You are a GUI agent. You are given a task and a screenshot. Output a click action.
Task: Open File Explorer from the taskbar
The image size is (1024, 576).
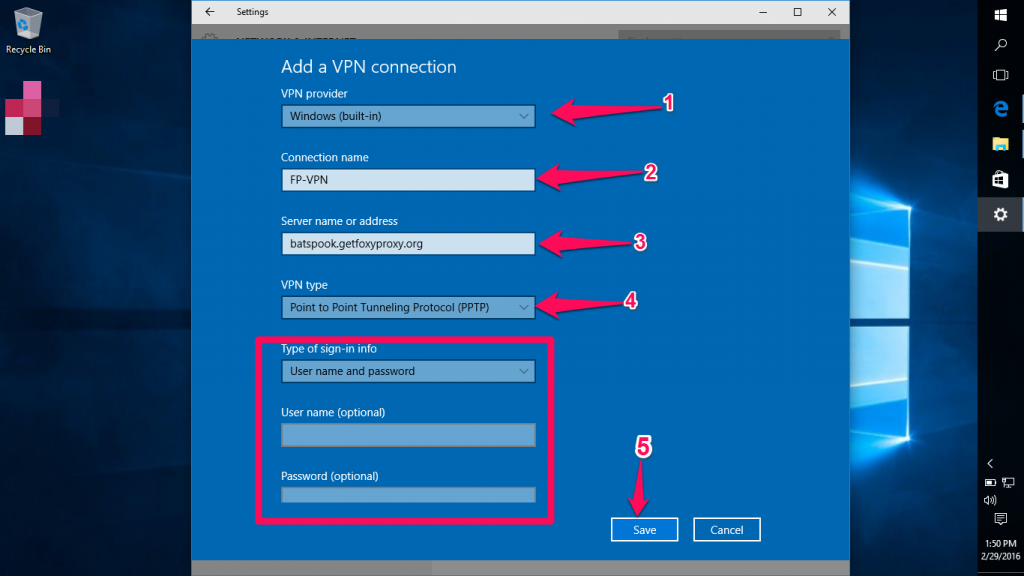click(x=1000, y=144)
